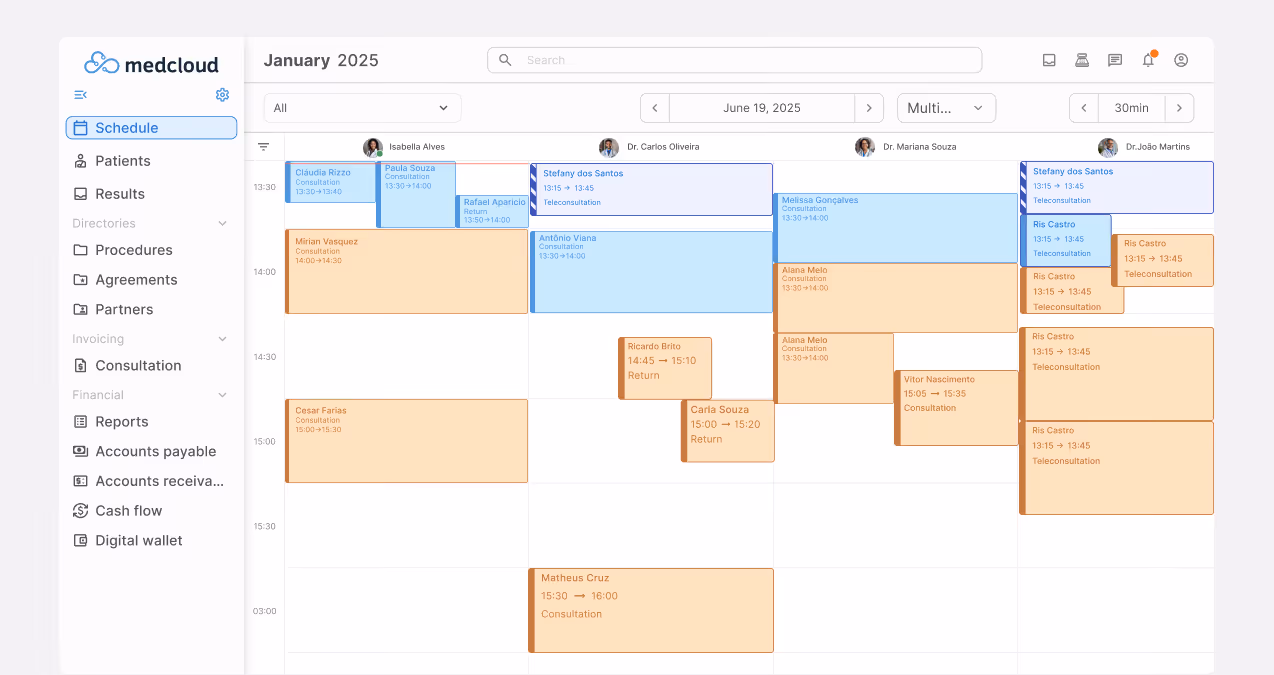Open the Reports section
Image resolution: width=1274 pixels, height=675 pixels.
tap(121, 421)
